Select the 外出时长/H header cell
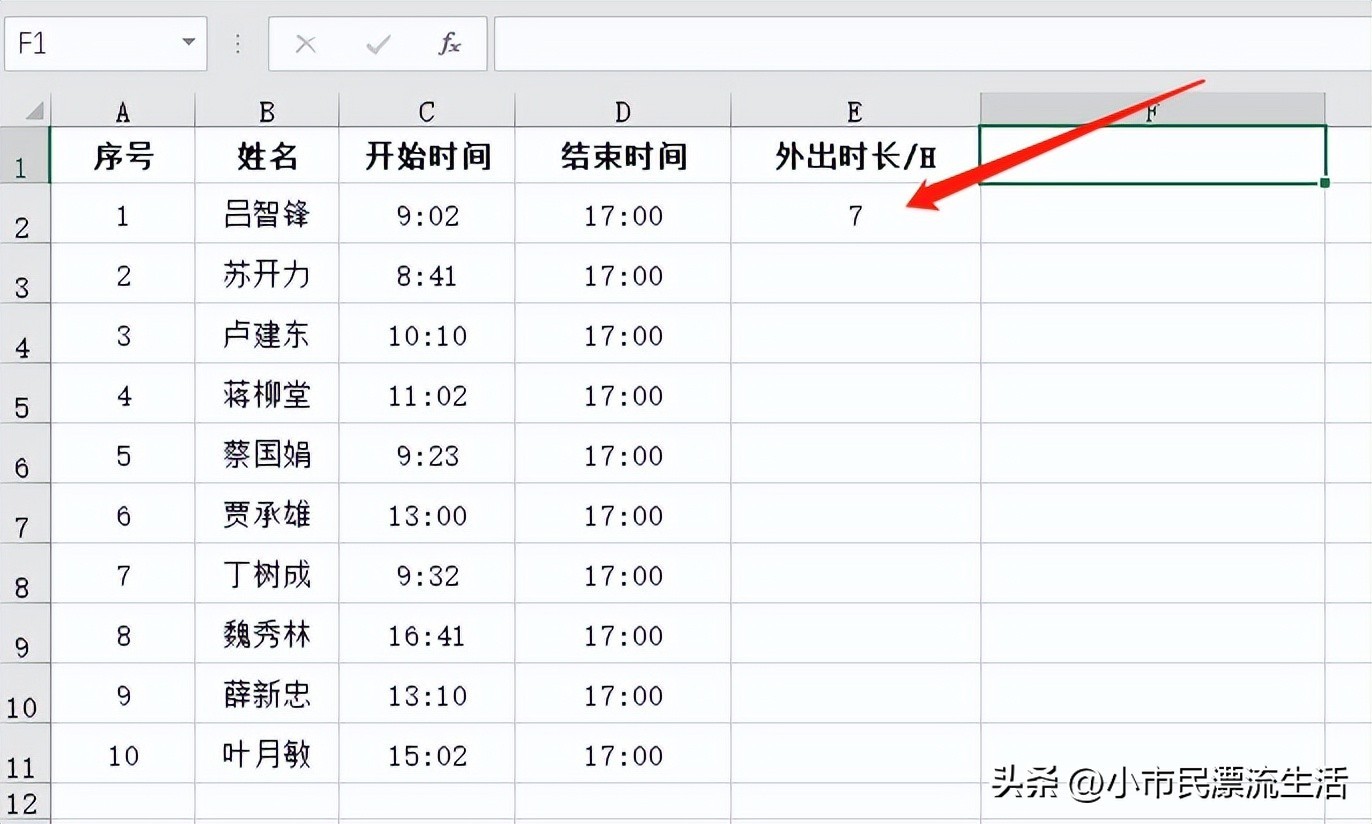The width and height of the screenshot is (1372, 824). tap(855, 156)
